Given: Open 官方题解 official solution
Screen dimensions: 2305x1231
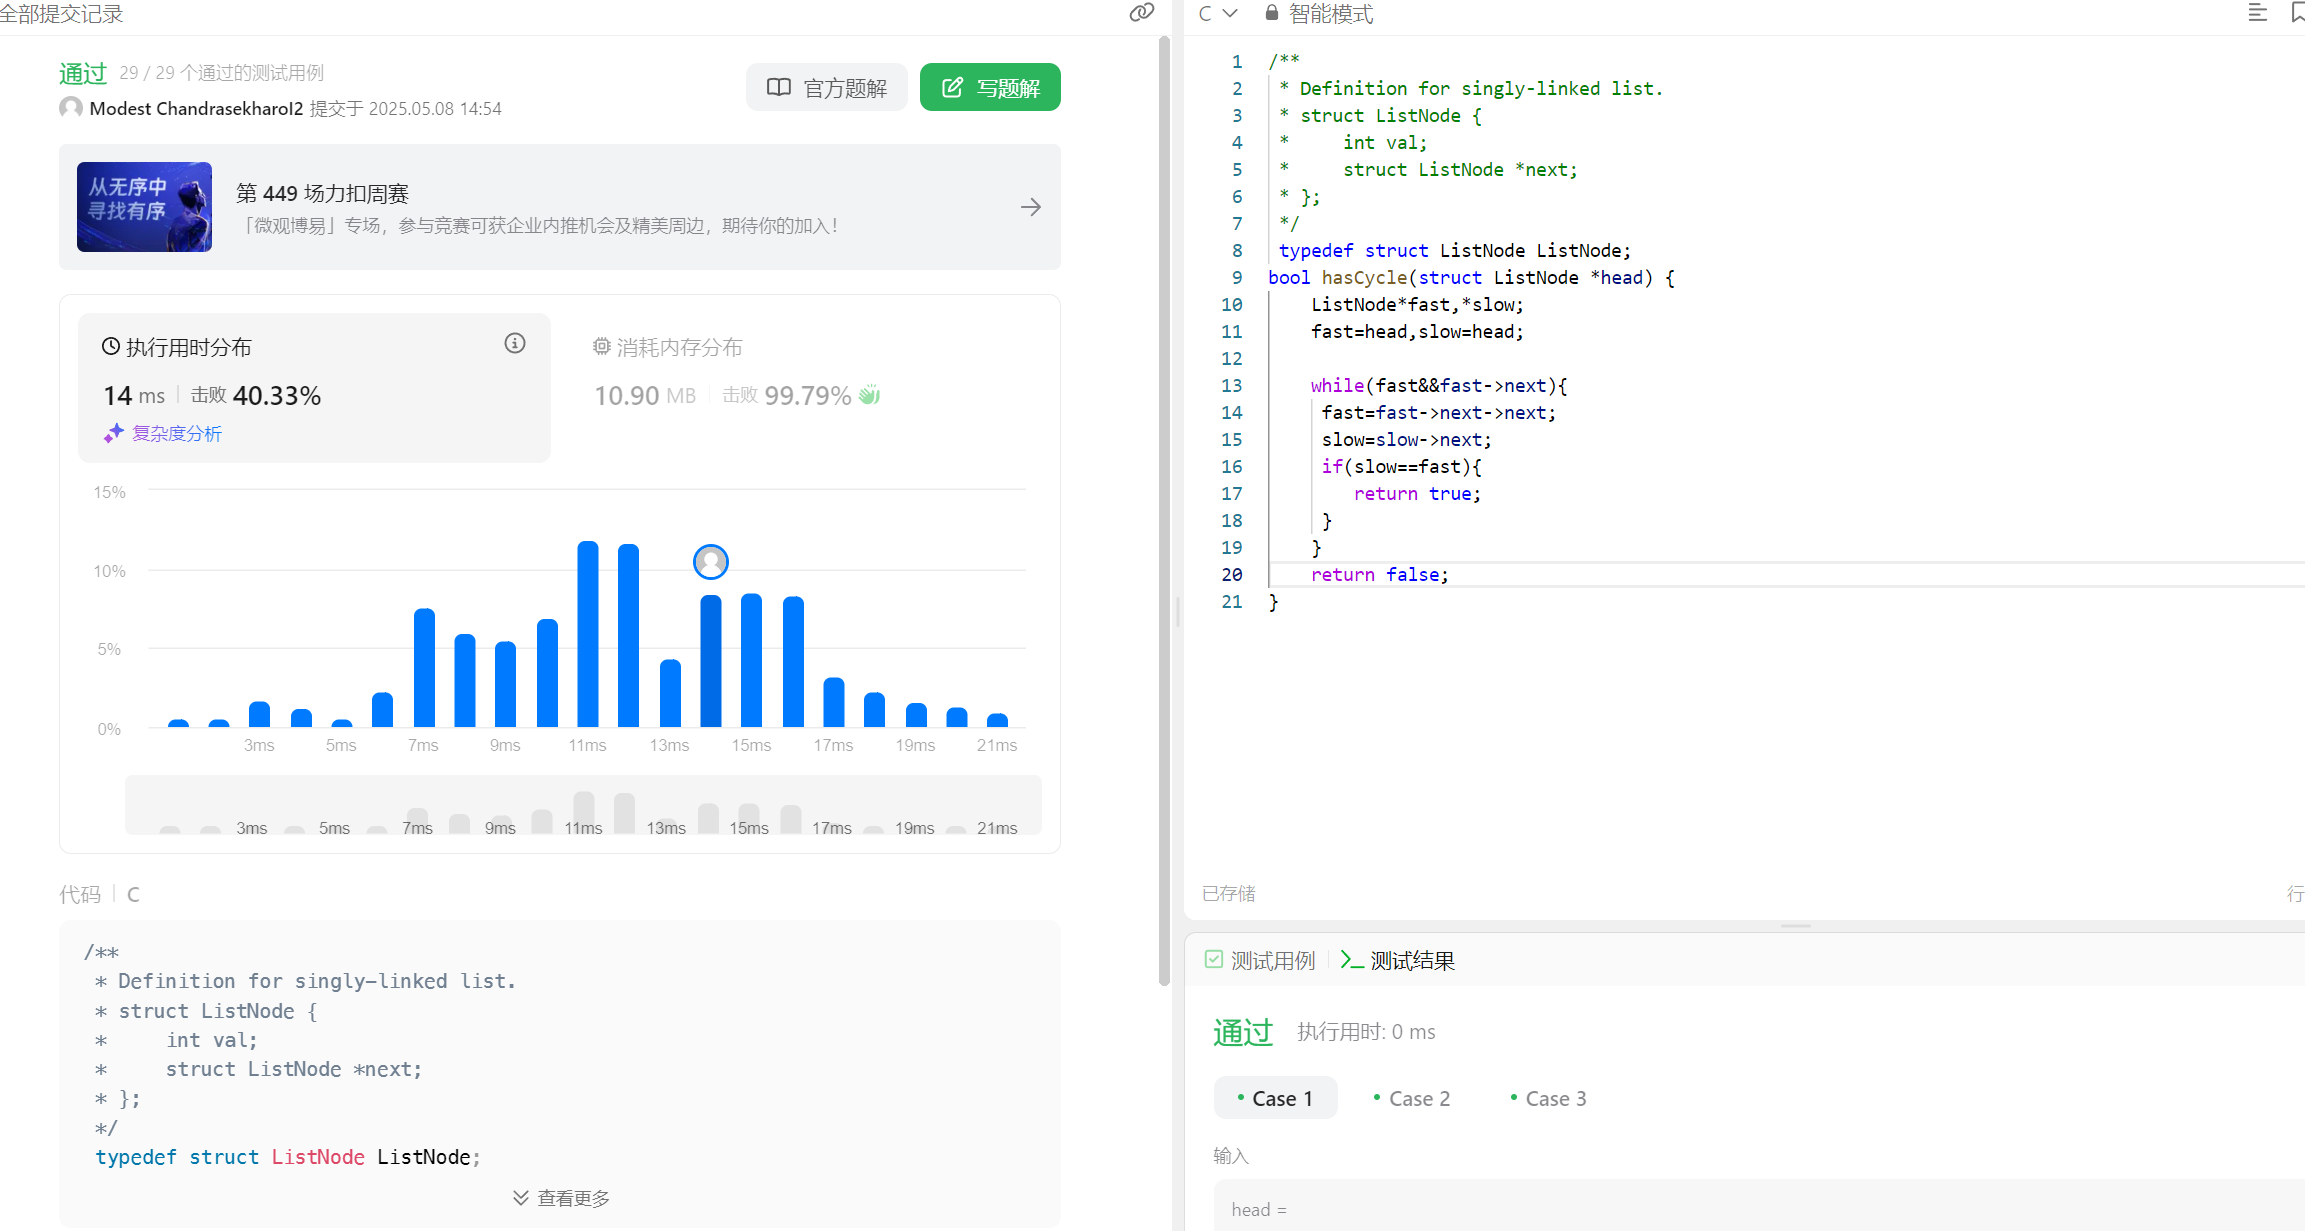Looking at the screenshot, I should pos(827,88).
